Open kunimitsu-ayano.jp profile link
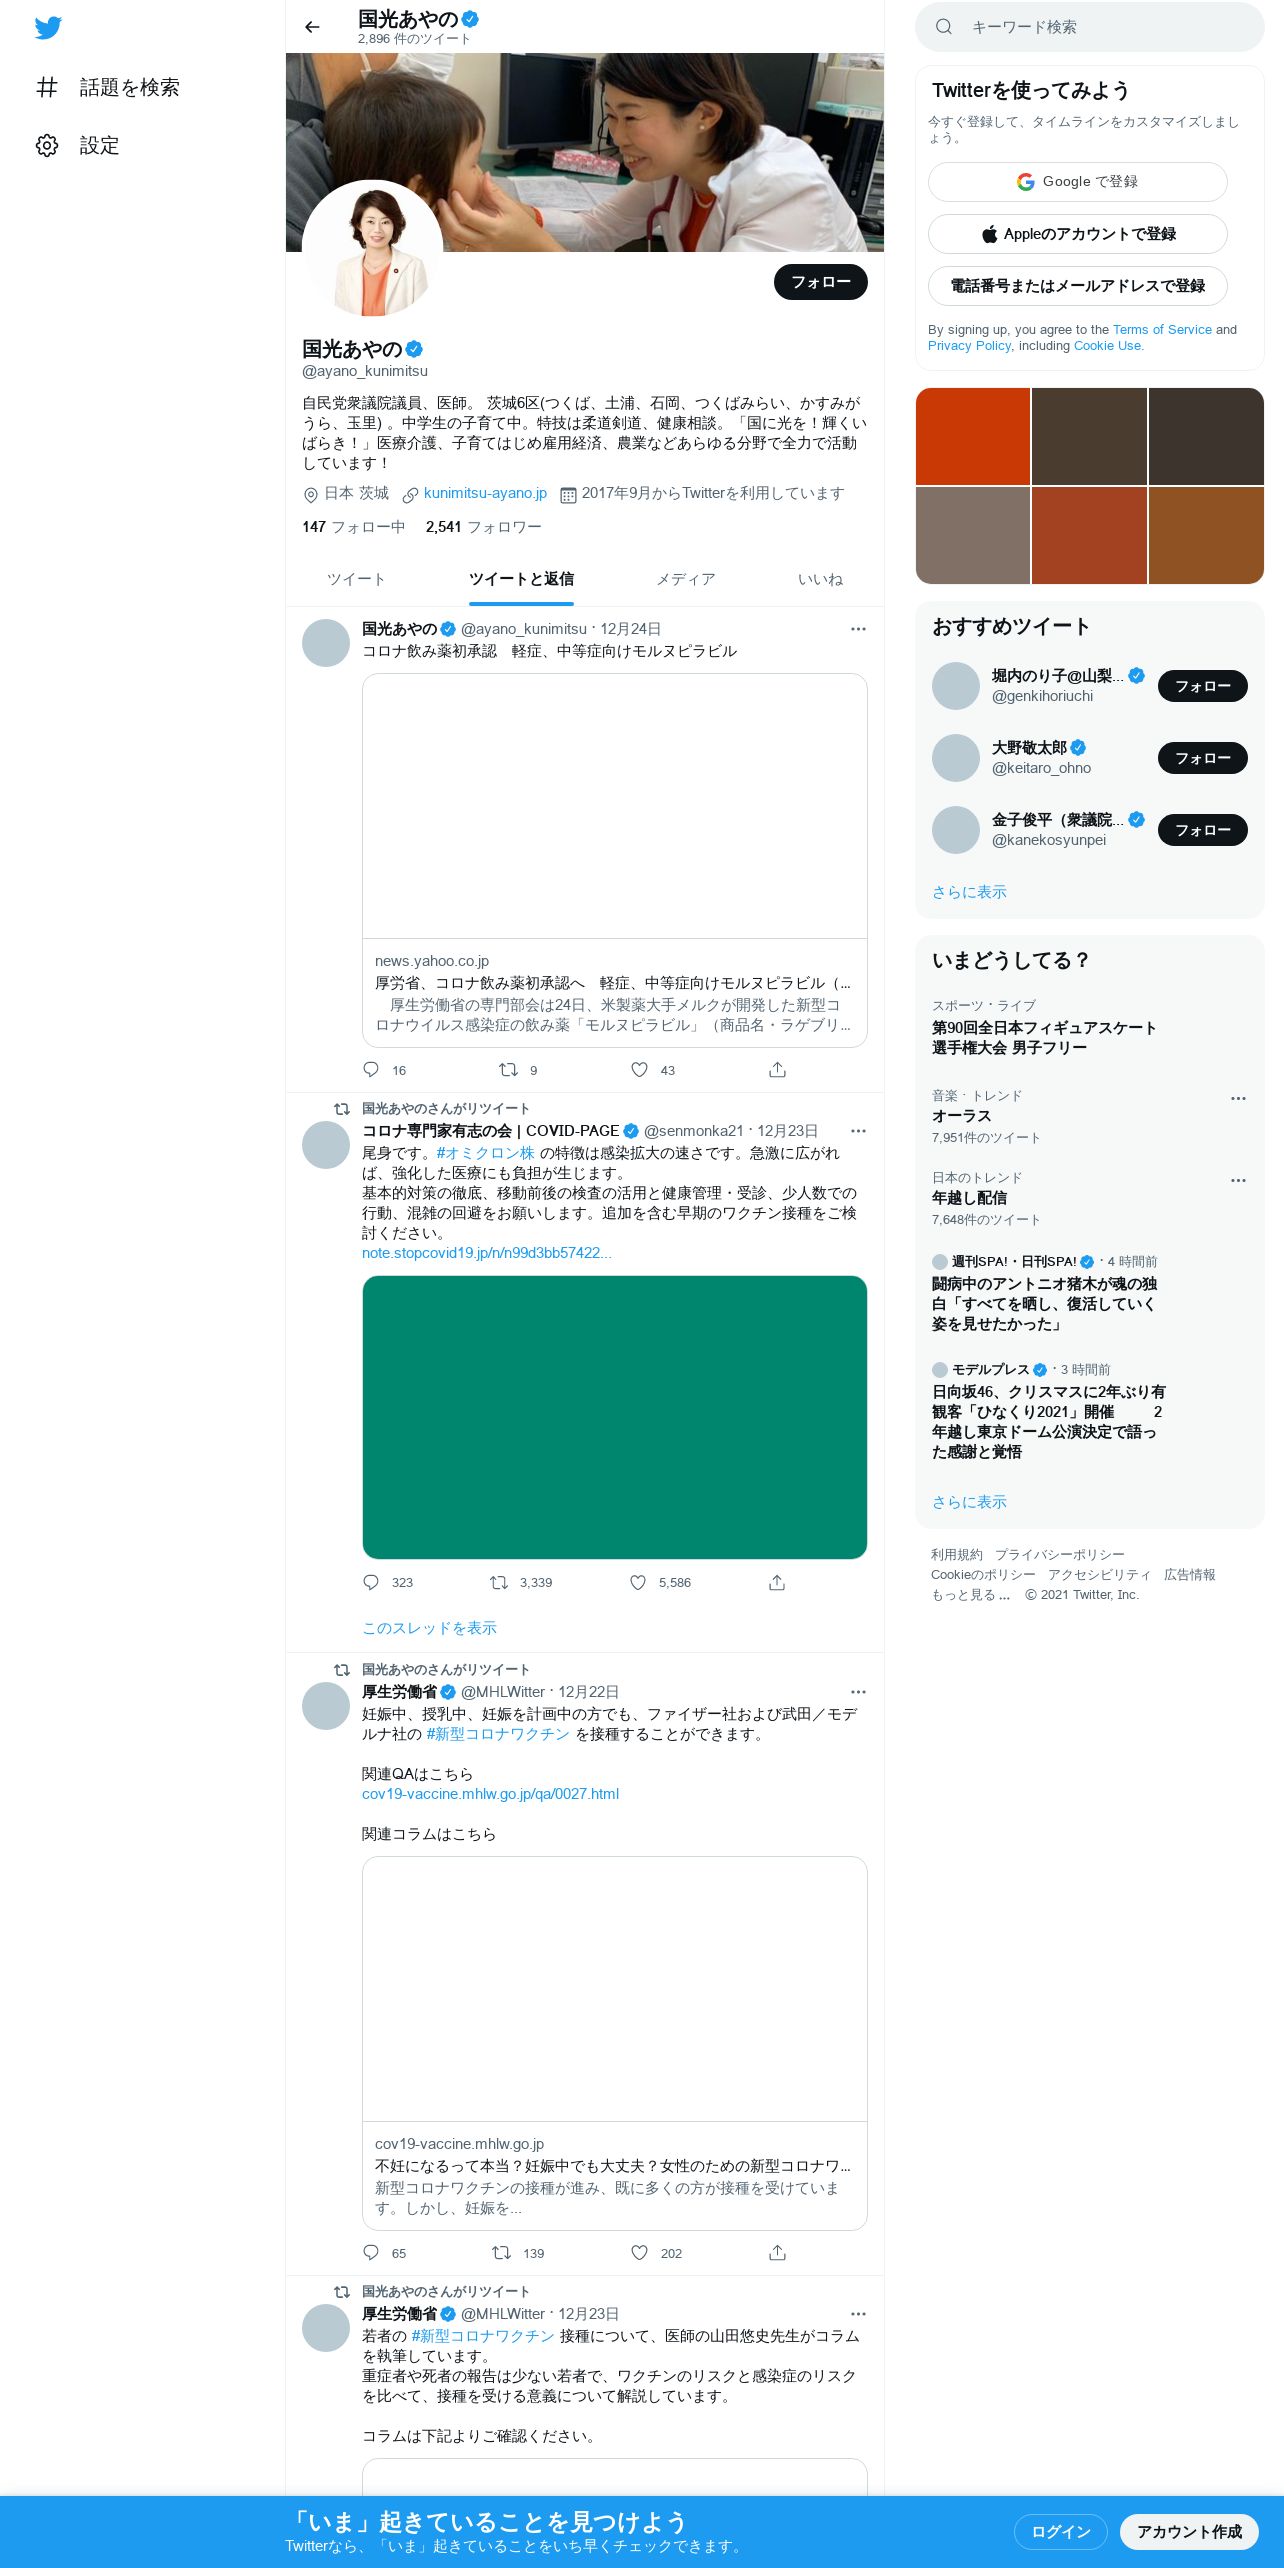Viewport: 1284px width, 2568px height. (485, 493)
